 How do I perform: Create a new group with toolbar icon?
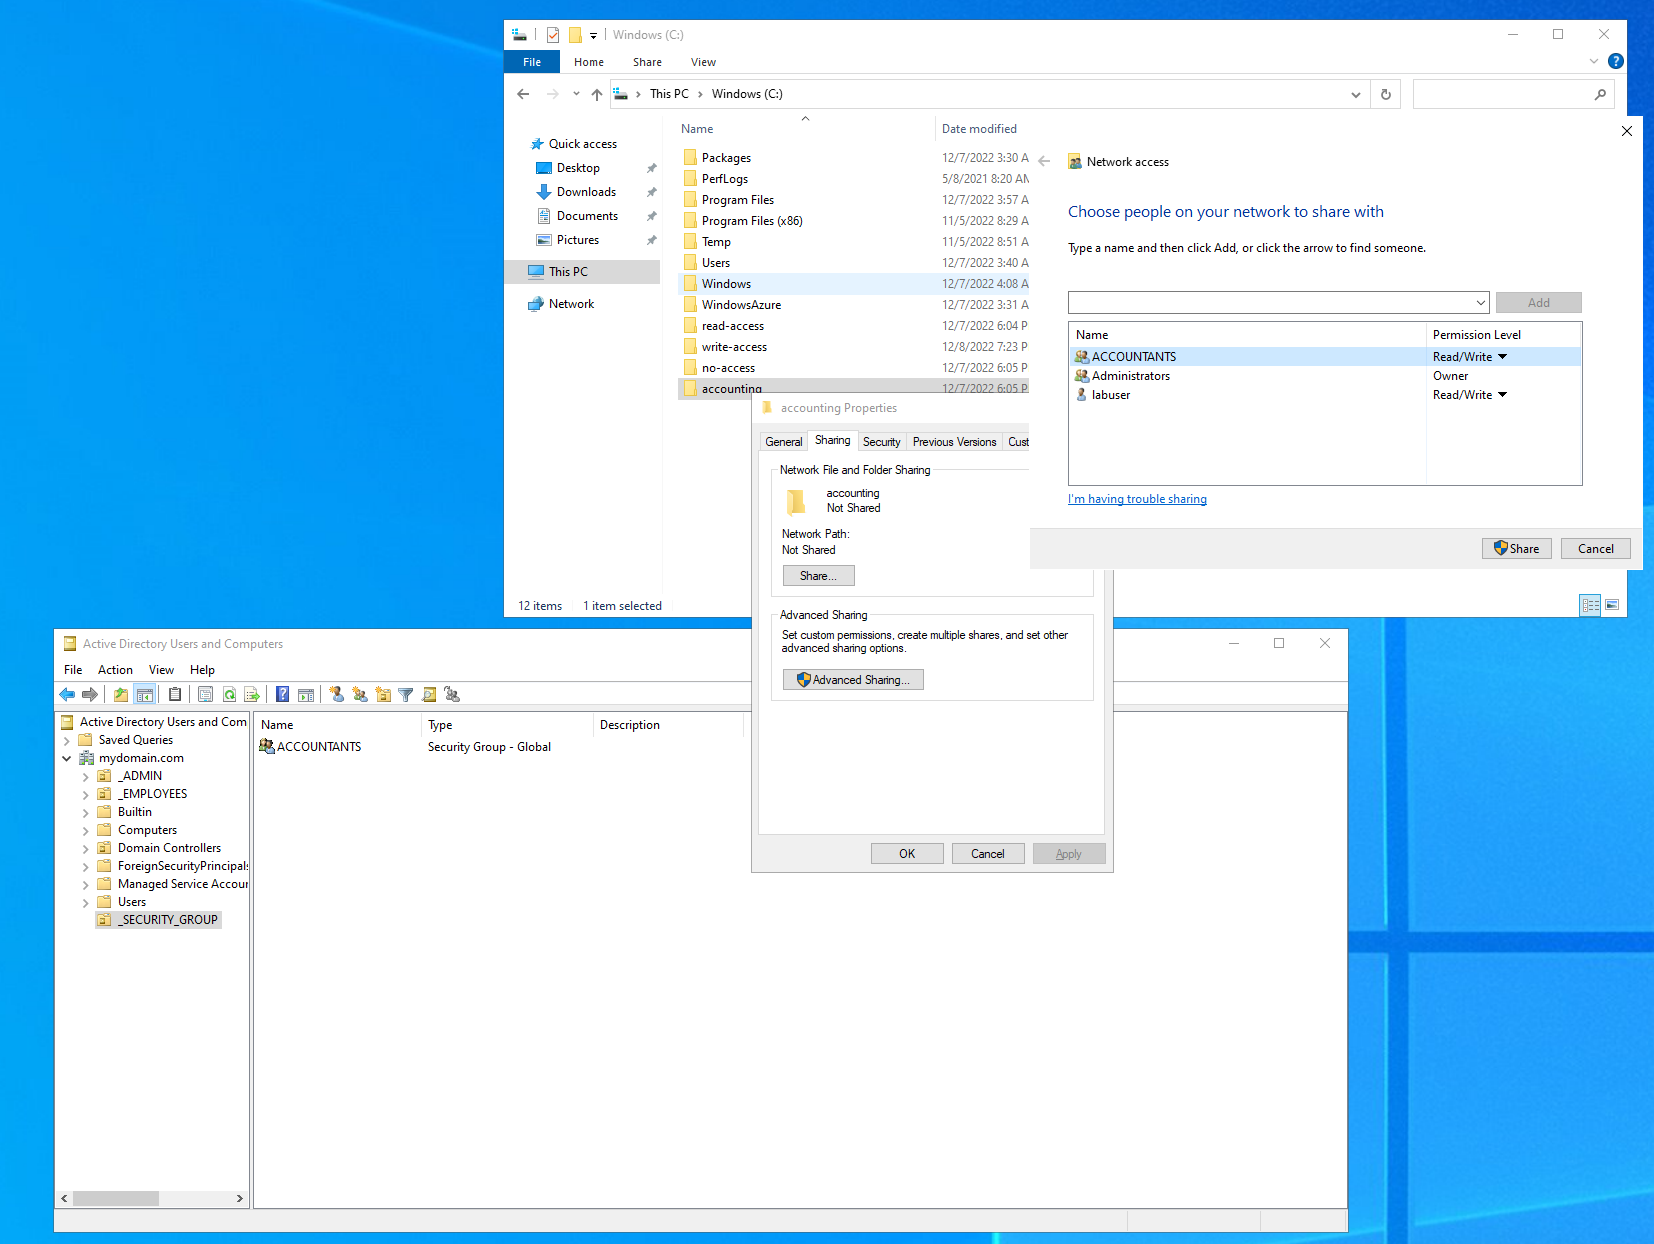pyautogui.click(x=360, y=694)
